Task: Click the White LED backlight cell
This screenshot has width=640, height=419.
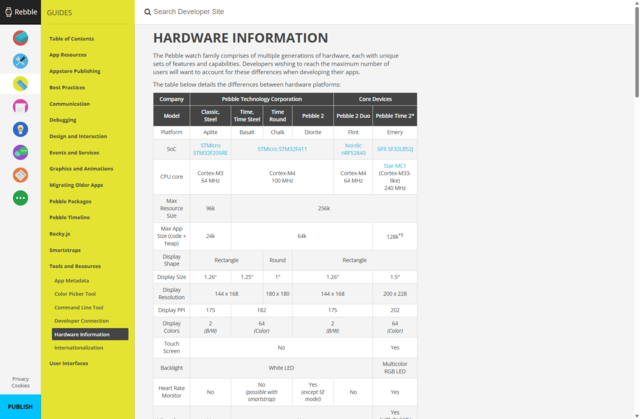Action: [x=281, y=368]
